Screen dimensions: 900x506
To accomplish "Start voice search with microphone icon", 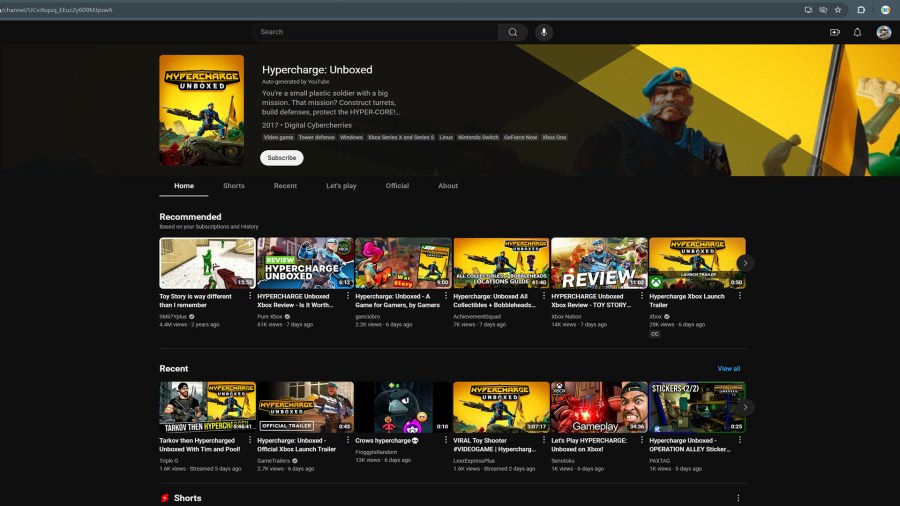I will [x=544, y=32].
